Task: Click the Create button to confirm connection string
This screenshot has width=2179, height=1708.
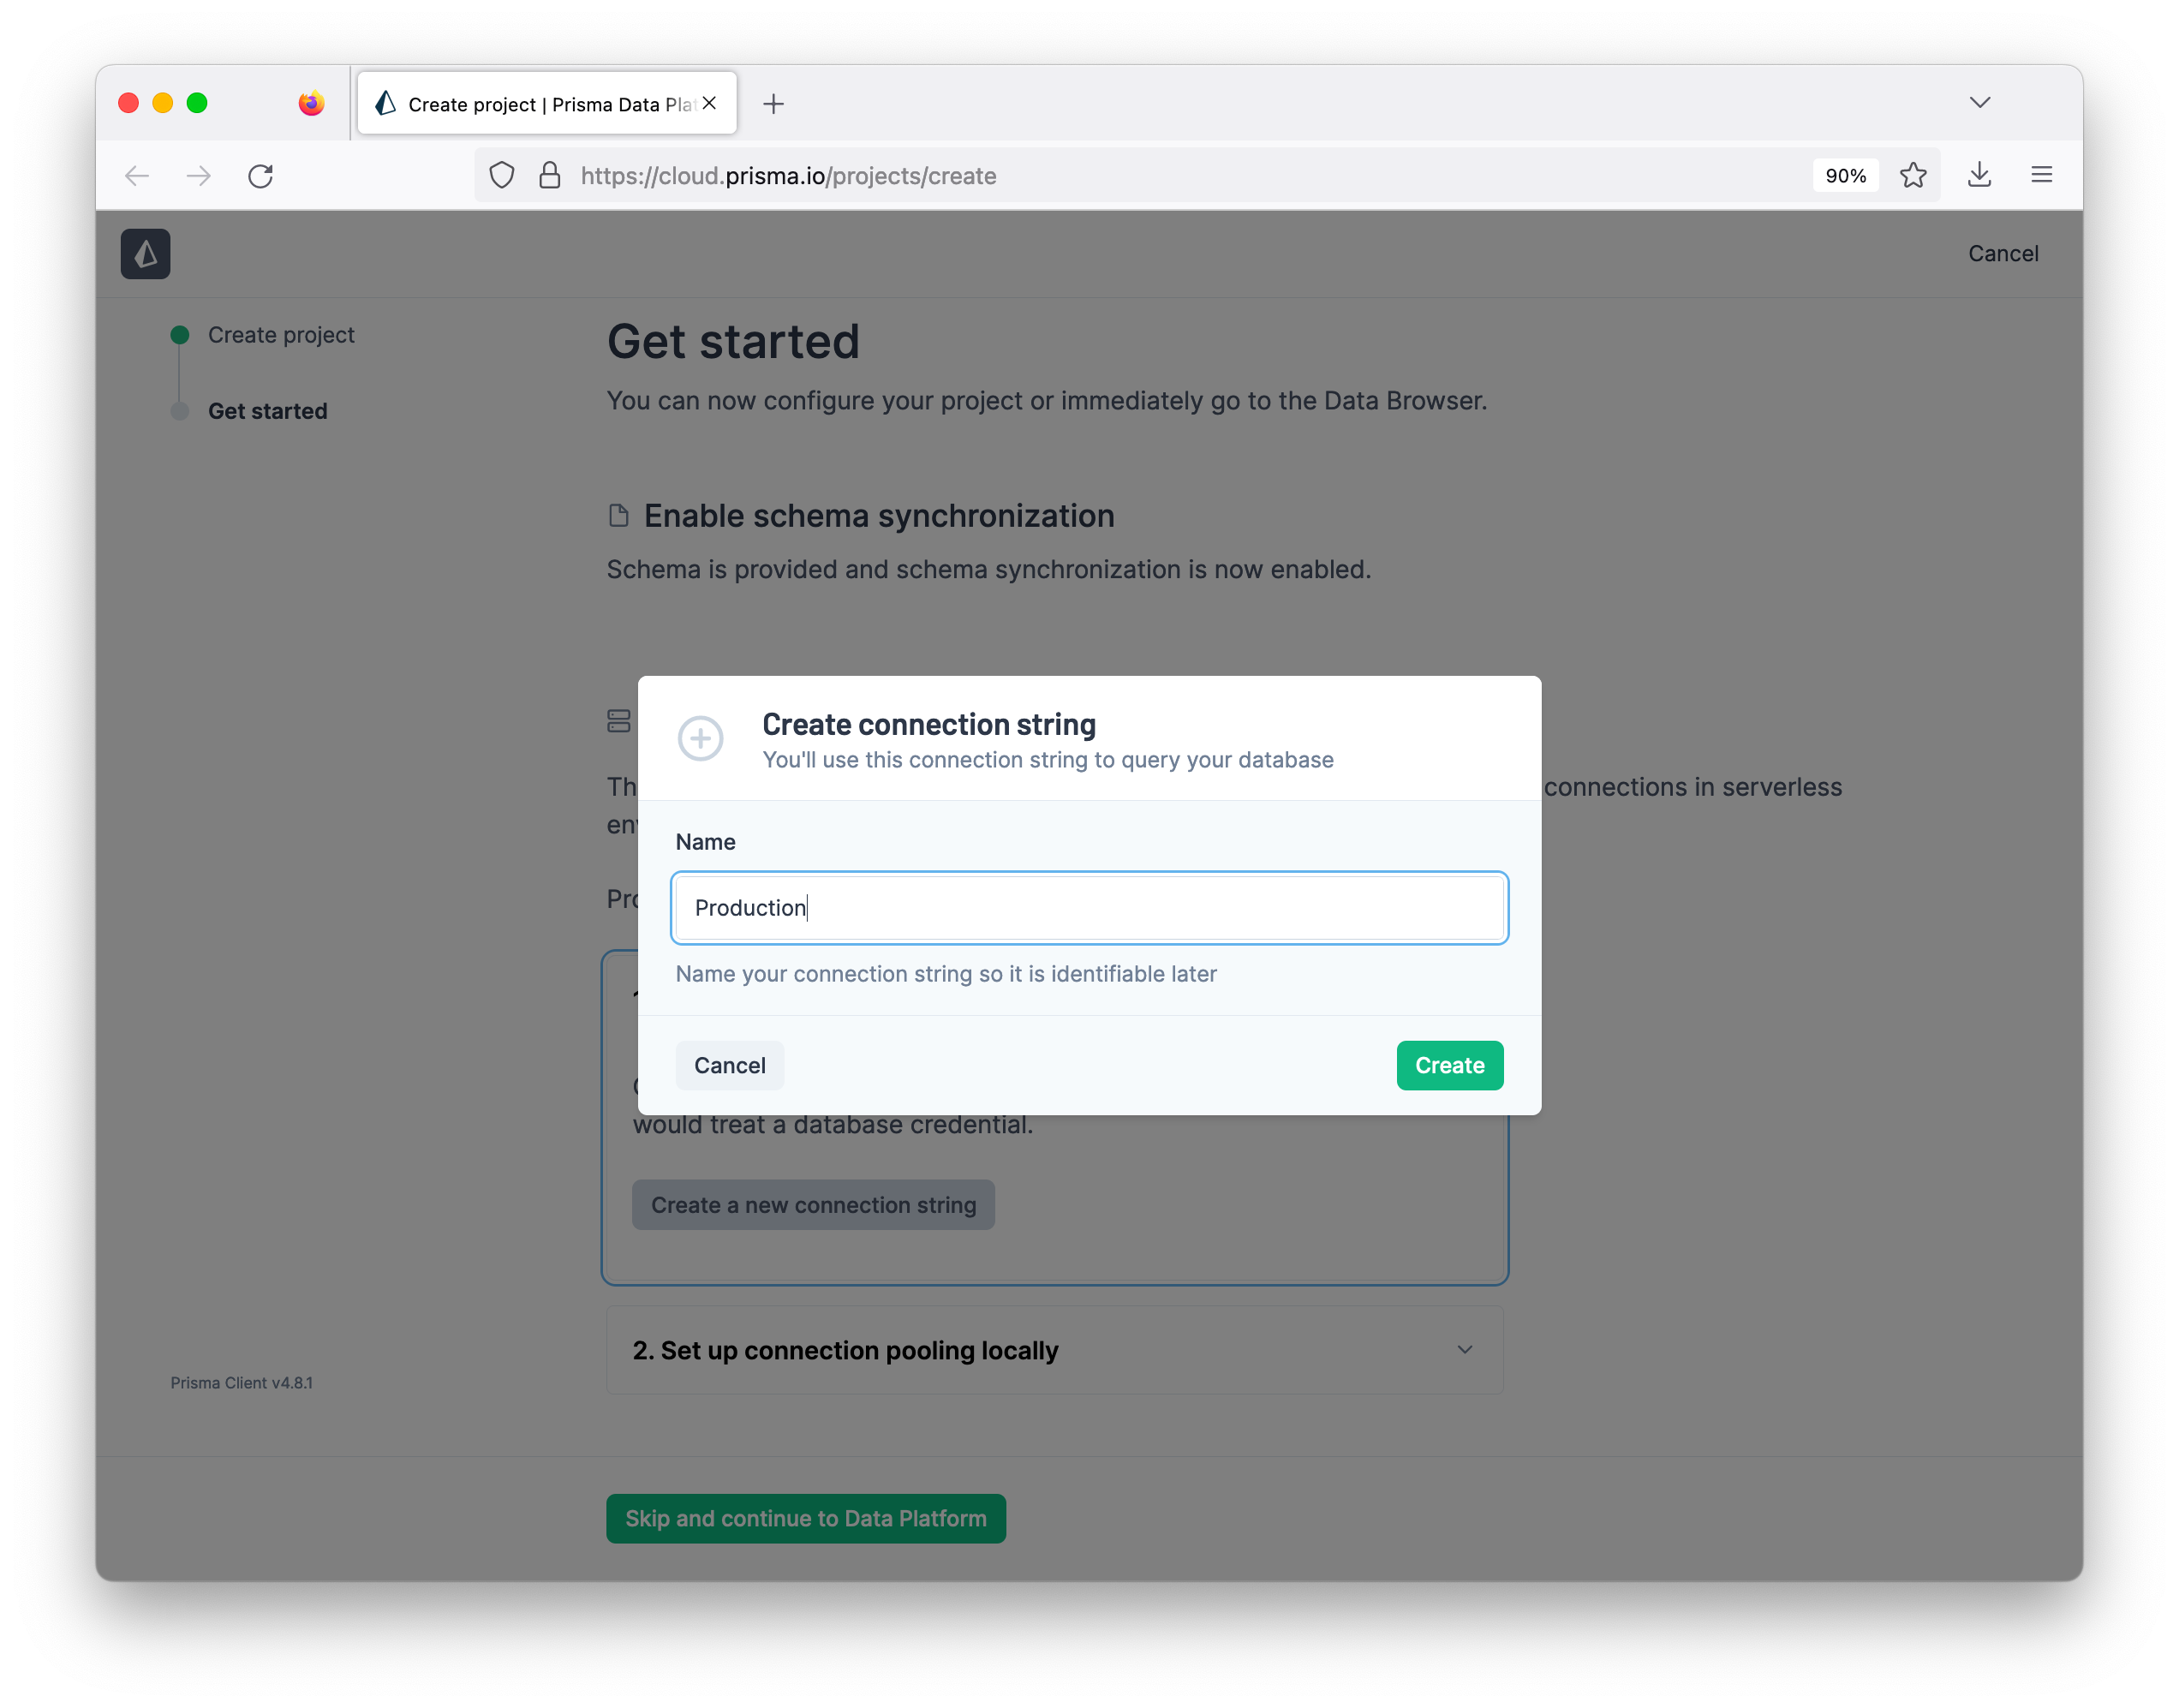Action: (1448, 1065)
